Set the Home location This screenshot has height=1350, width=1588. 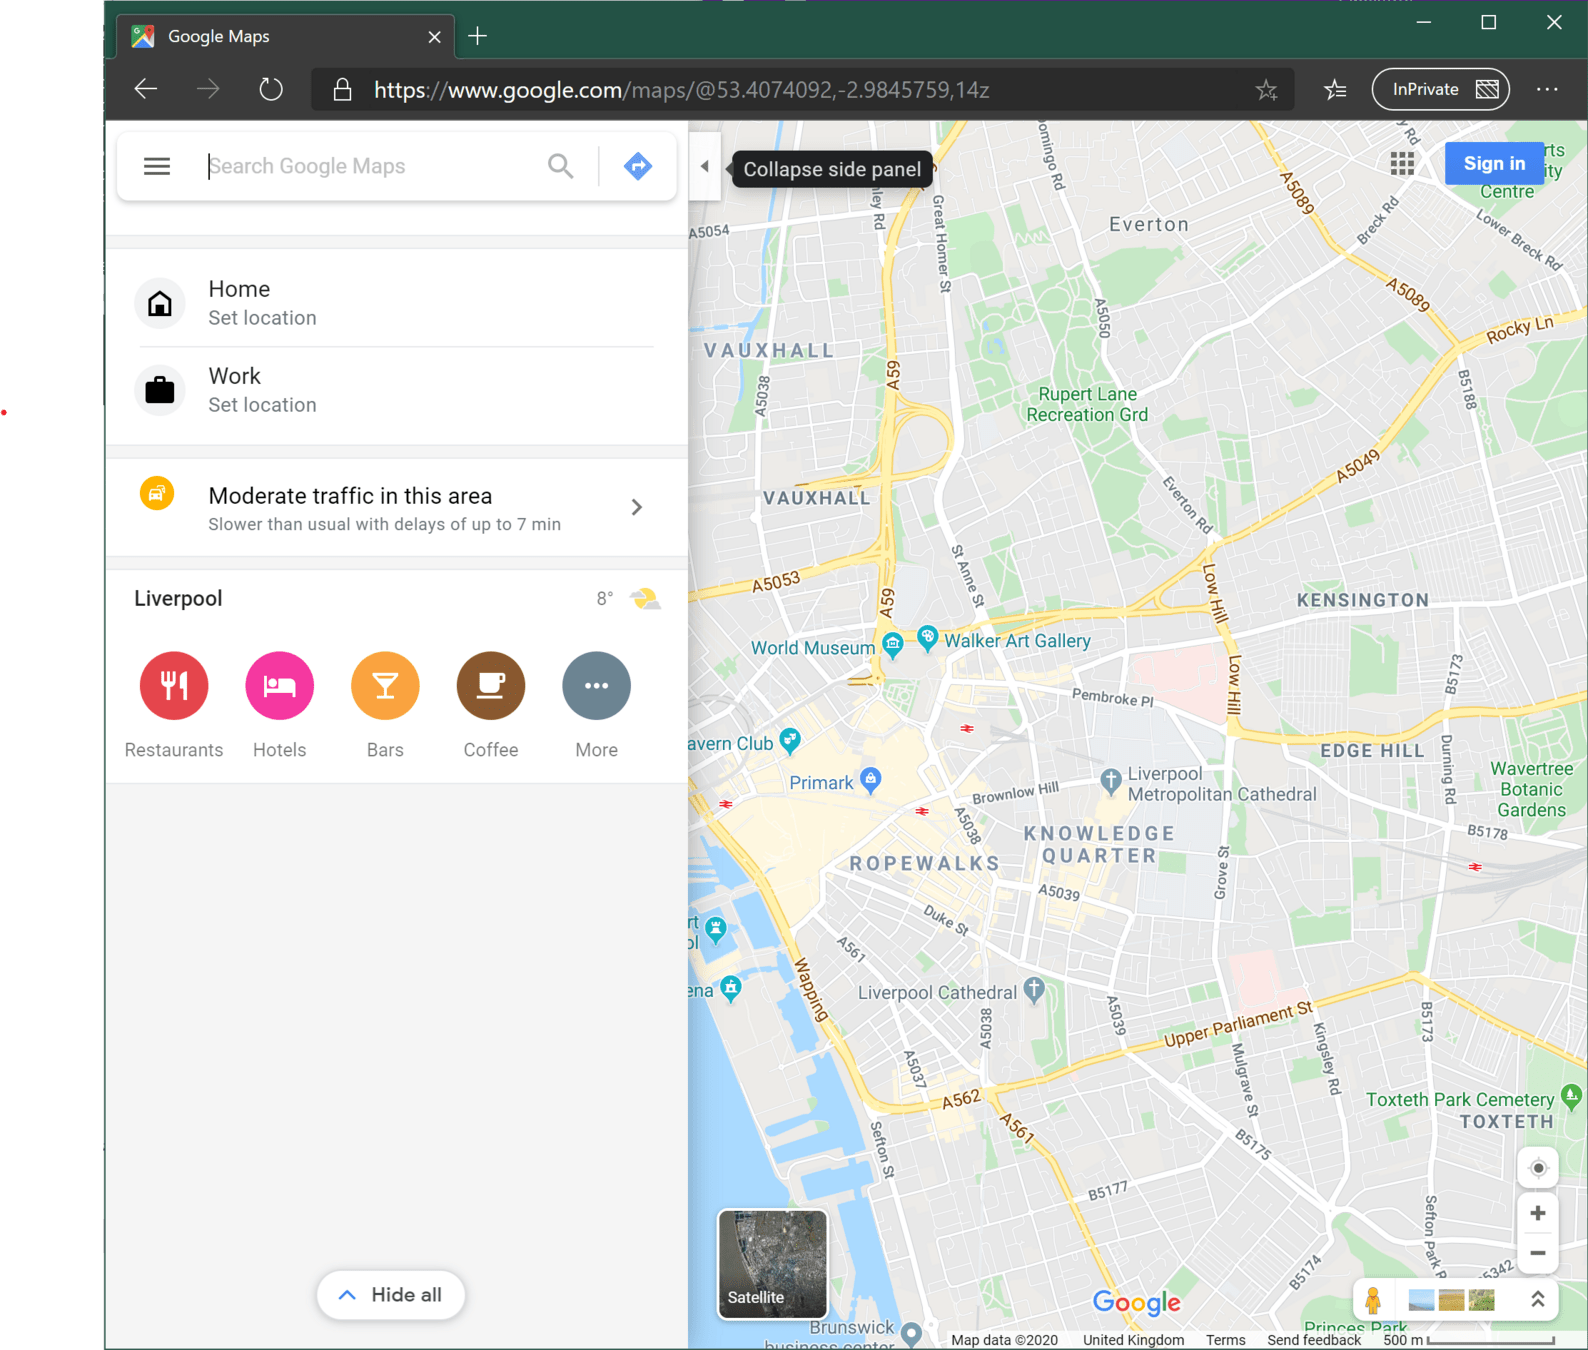(x=396, y=303)
